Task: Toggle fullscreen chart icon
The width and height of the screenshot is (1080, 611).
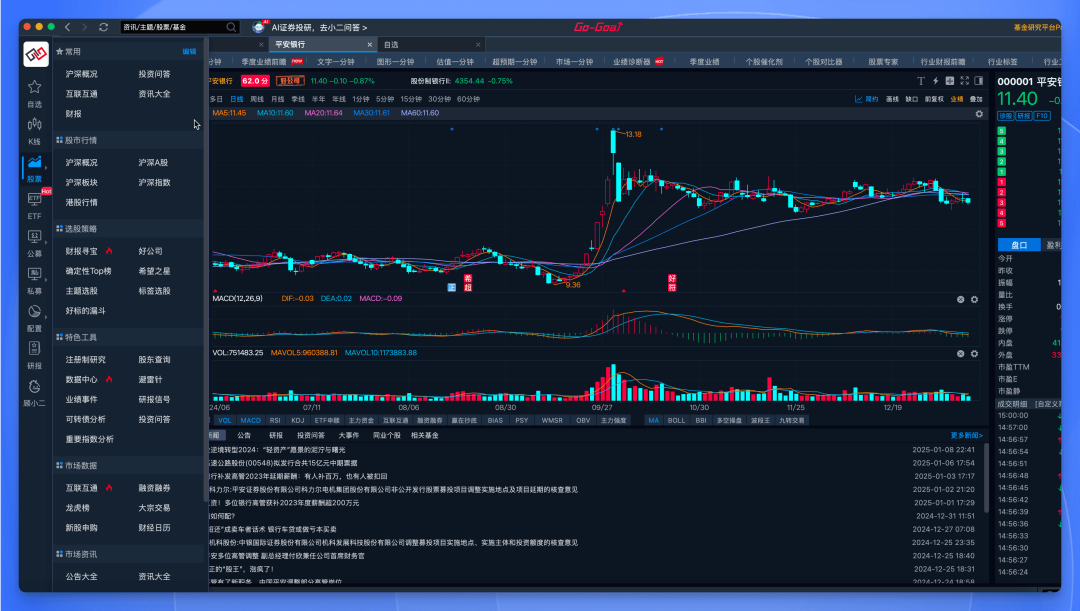Action: click(x=964, y=81)
